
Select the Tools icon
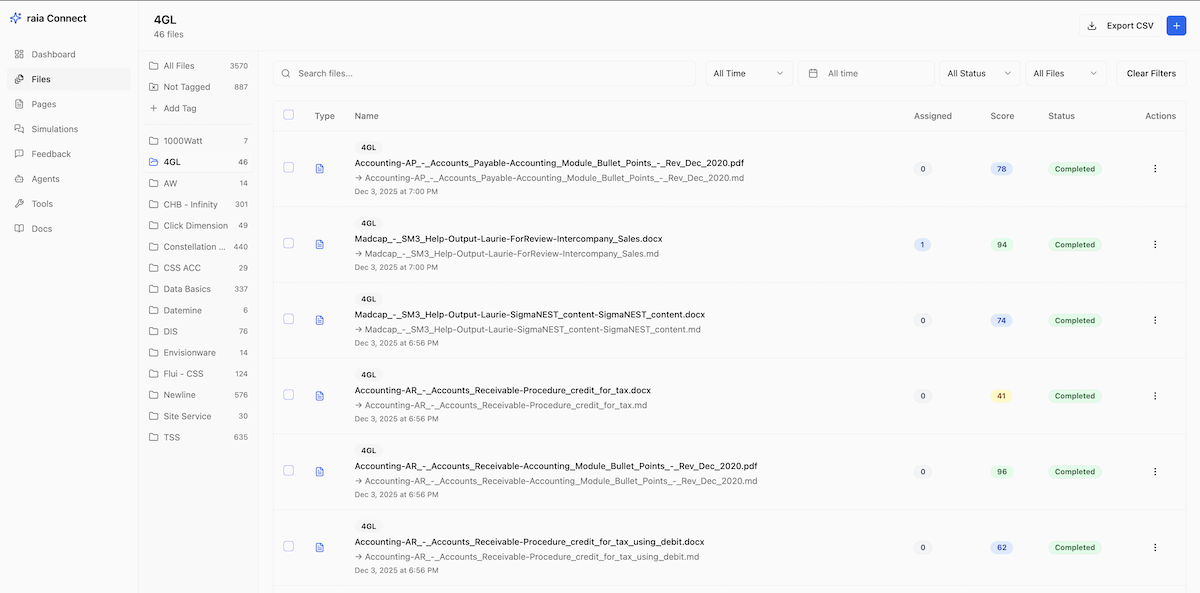click(x=20, y=203)
